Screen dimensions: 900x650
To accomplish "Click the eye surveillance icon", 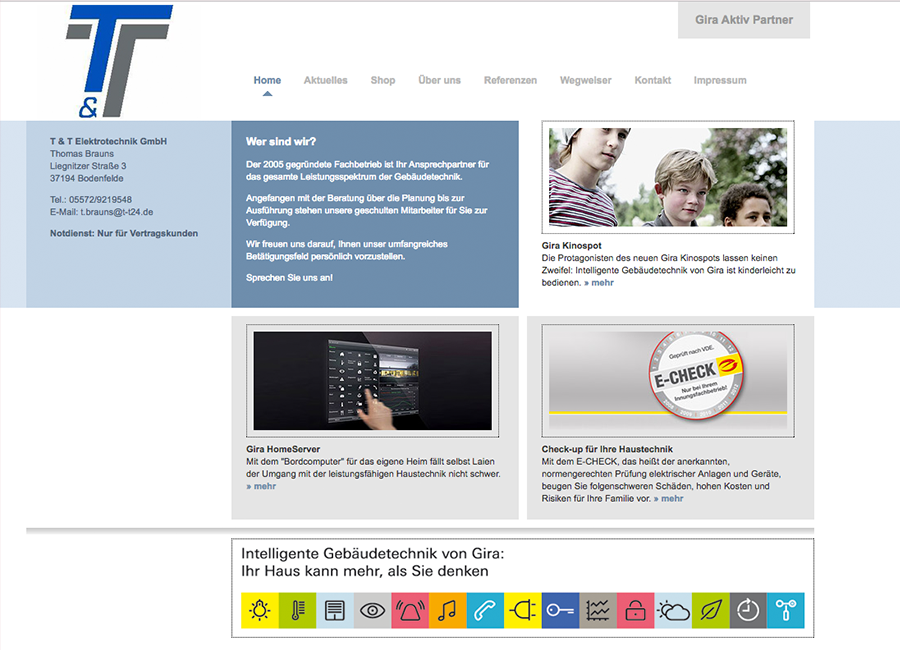I will [373, 610].
